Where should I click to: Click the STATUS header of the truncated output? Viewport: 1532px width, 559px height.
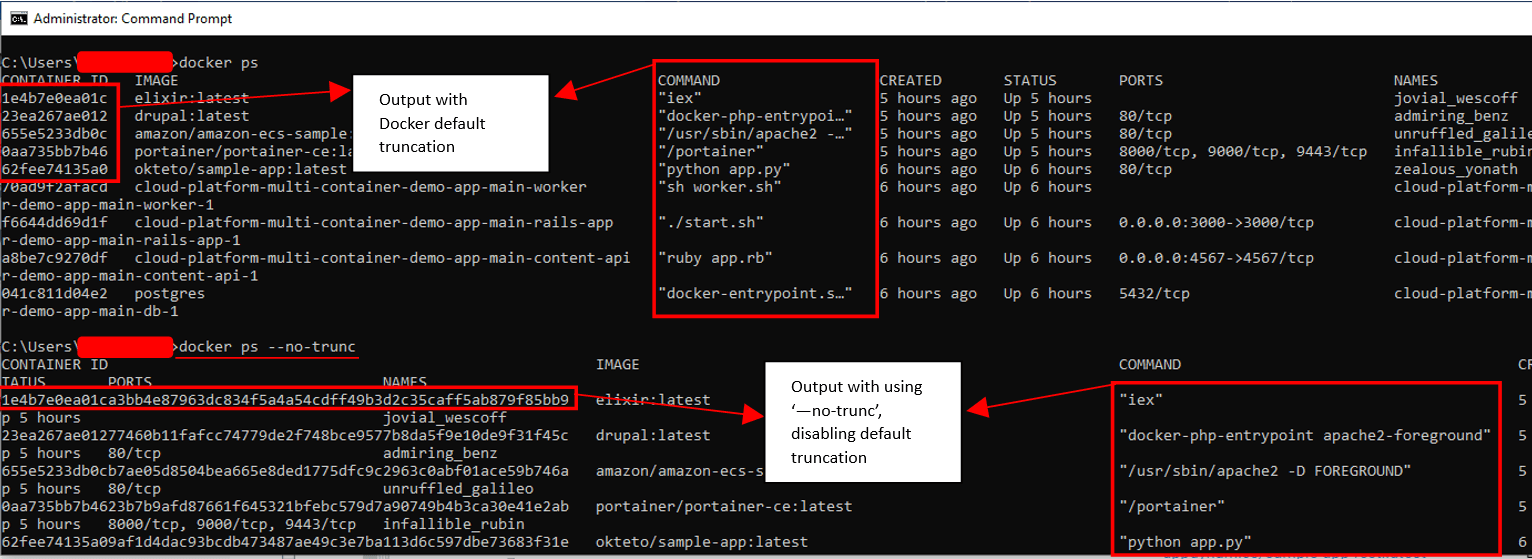pos(1030,80)
